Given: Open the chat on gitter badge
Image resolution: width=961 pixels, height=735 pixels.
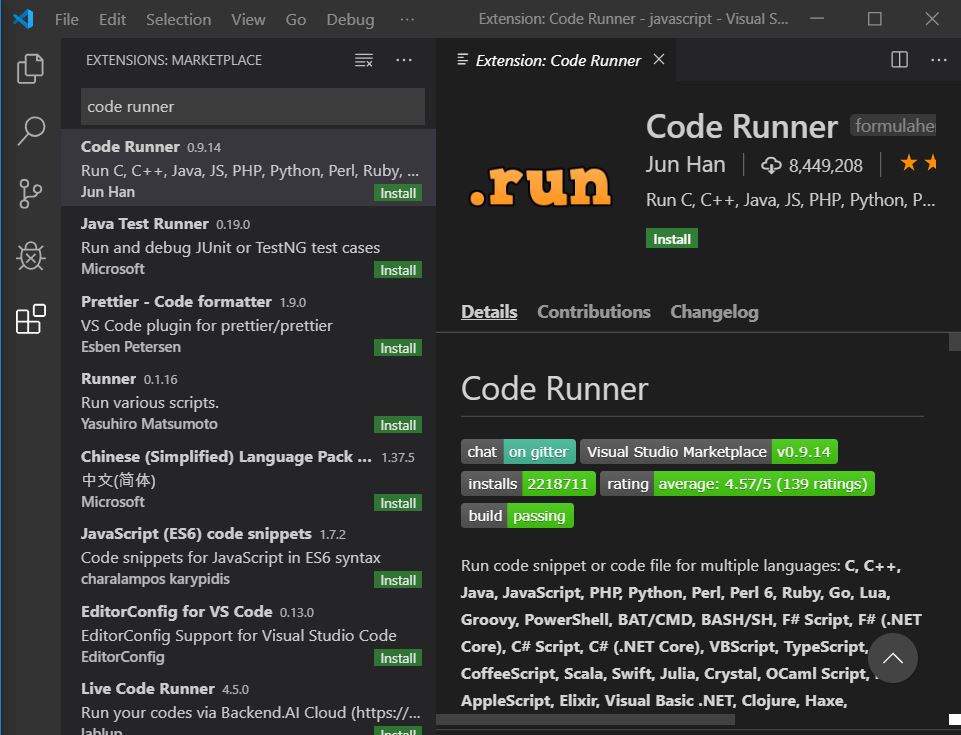Looking at the screenshot, I should click(518, 452).
